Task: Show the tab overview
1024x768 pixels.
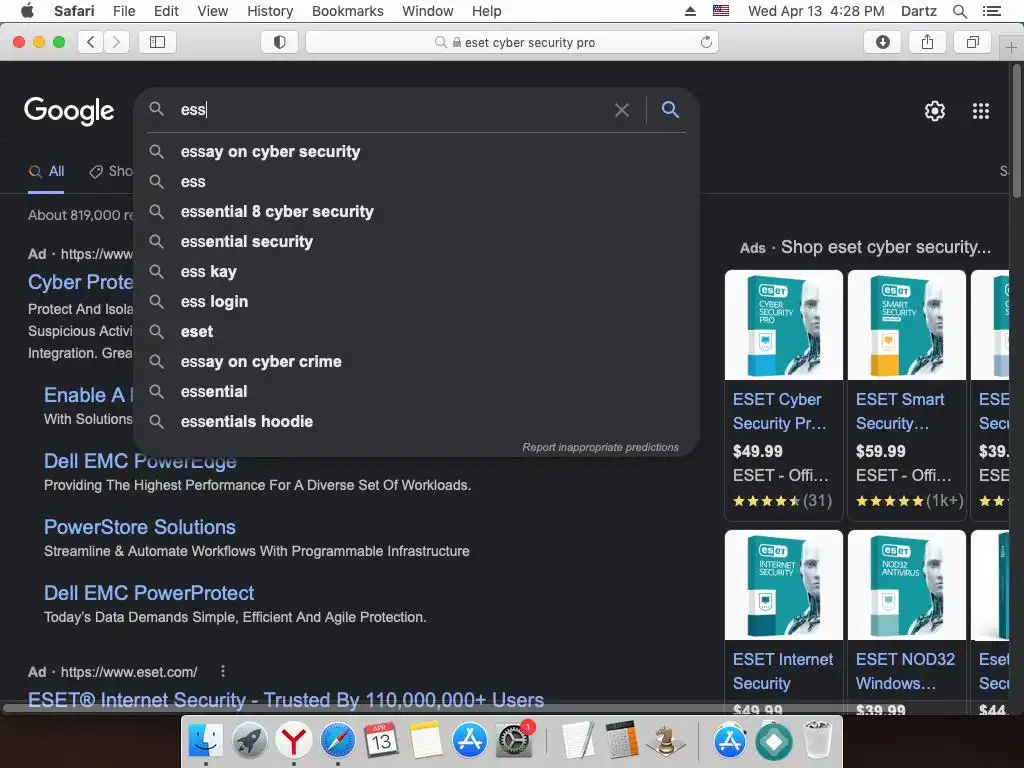Action: 972,42
